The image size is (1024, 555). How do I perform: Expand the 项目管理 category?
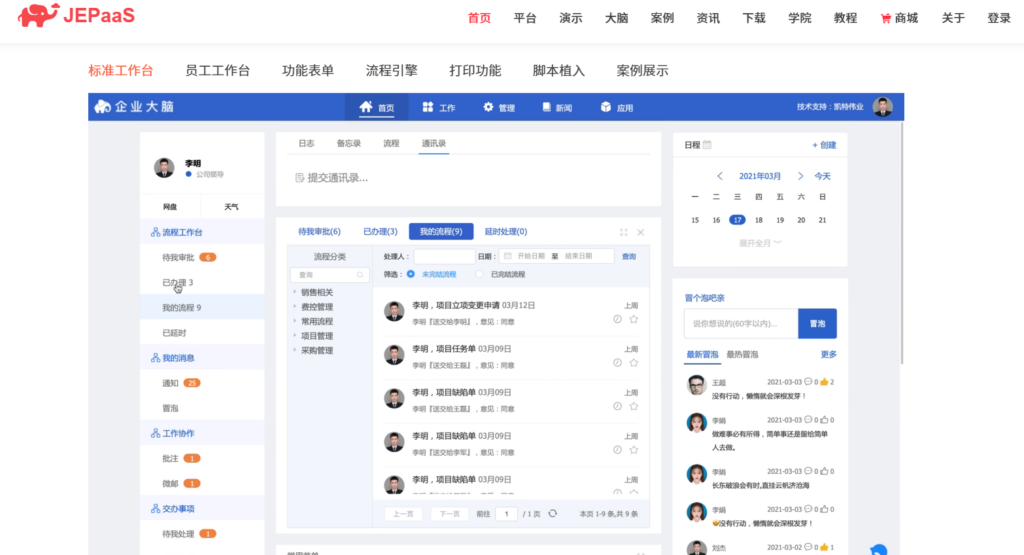(295, 336)
